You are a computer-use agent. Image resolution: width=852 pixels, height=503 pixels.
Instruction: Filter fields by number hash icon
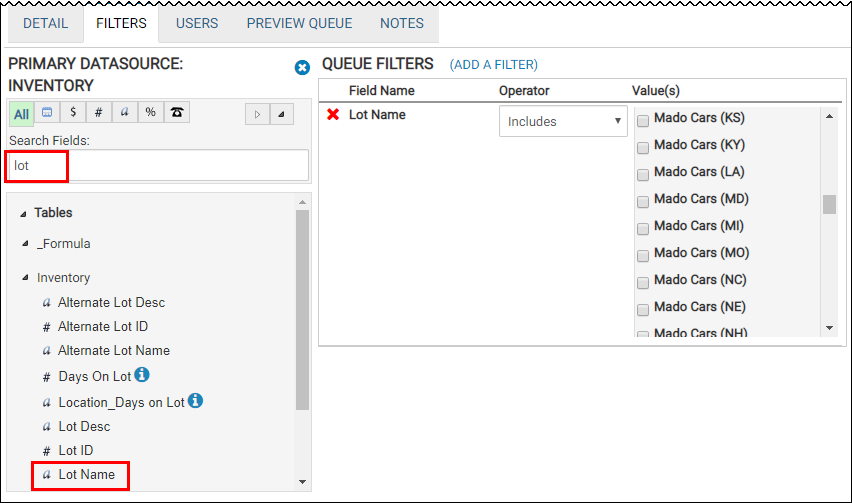(x=98, y=113)
